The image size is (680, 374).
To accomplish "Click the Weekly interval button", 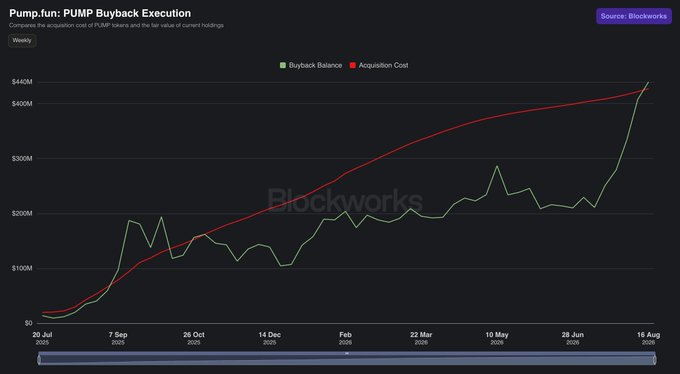I will [22, 41].
